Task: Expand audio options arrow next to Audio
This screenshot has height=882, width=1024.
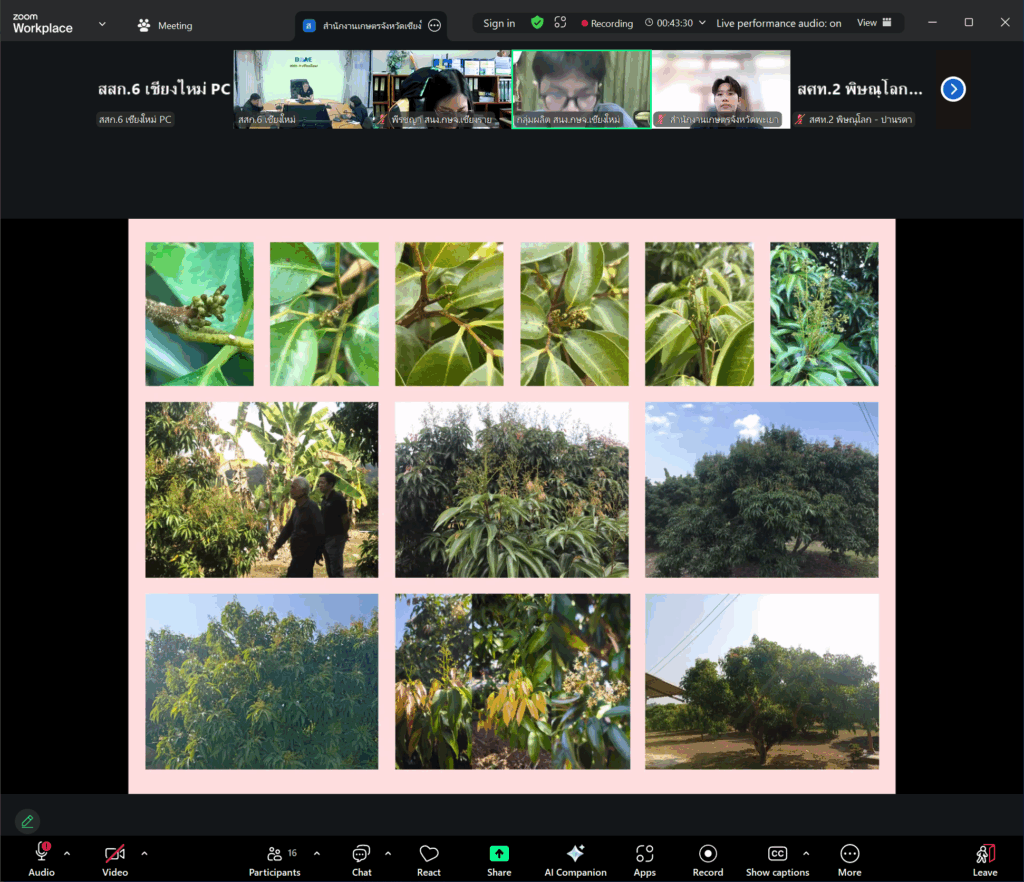Action: pos(67,853)
